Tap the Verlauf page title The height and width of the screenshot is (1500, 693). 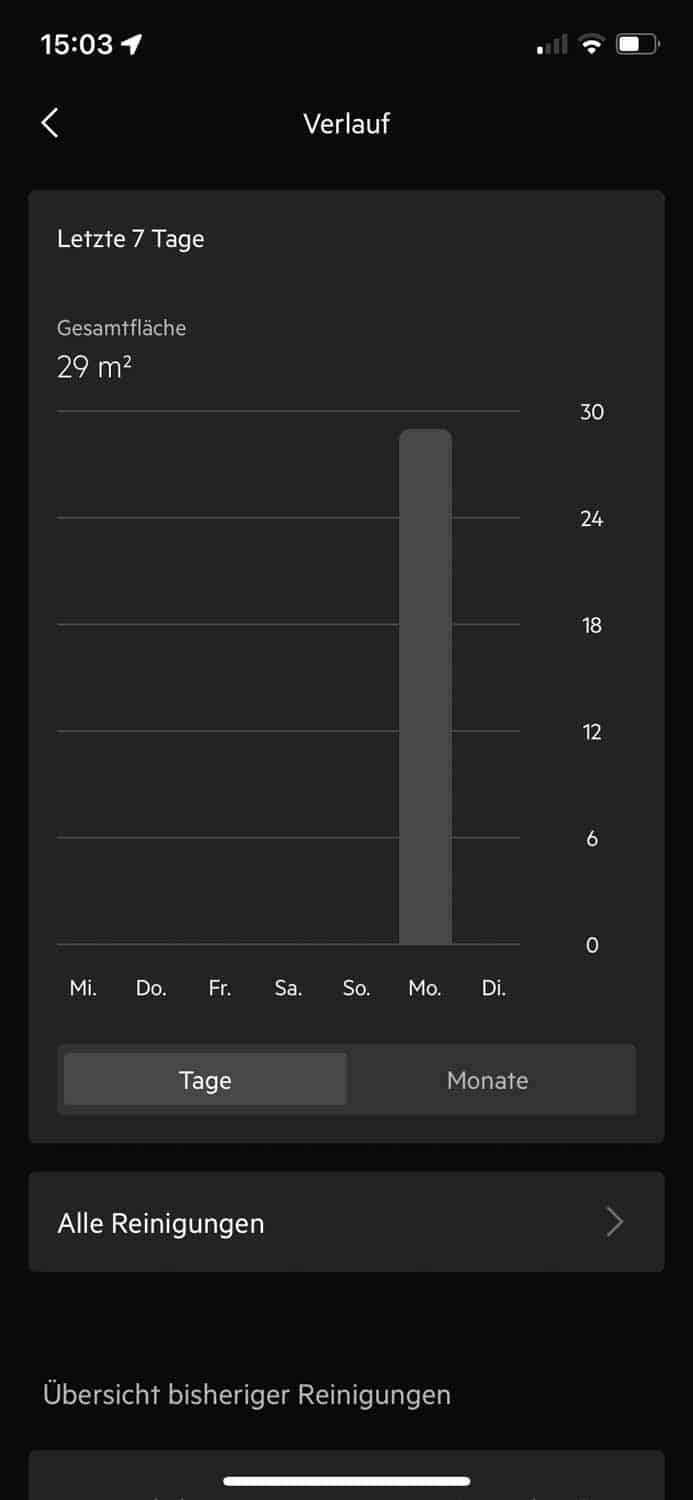(346, 124)
